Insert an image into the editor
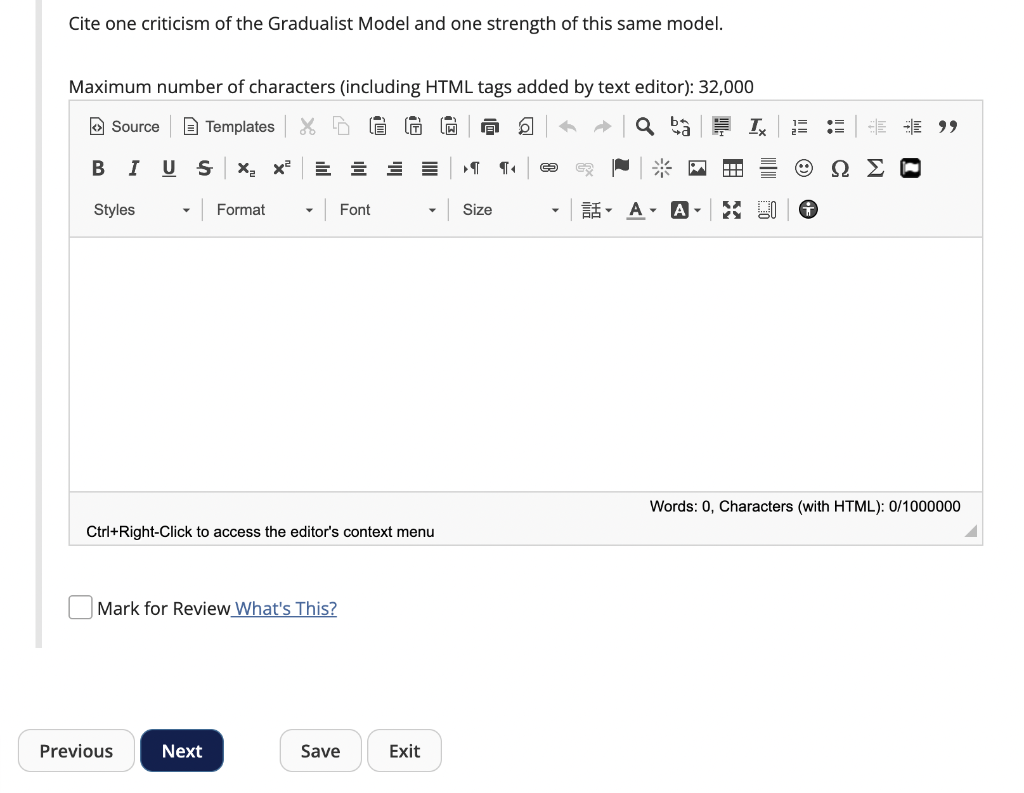Viewport: 1024px width, 793px height. (696, 168)
